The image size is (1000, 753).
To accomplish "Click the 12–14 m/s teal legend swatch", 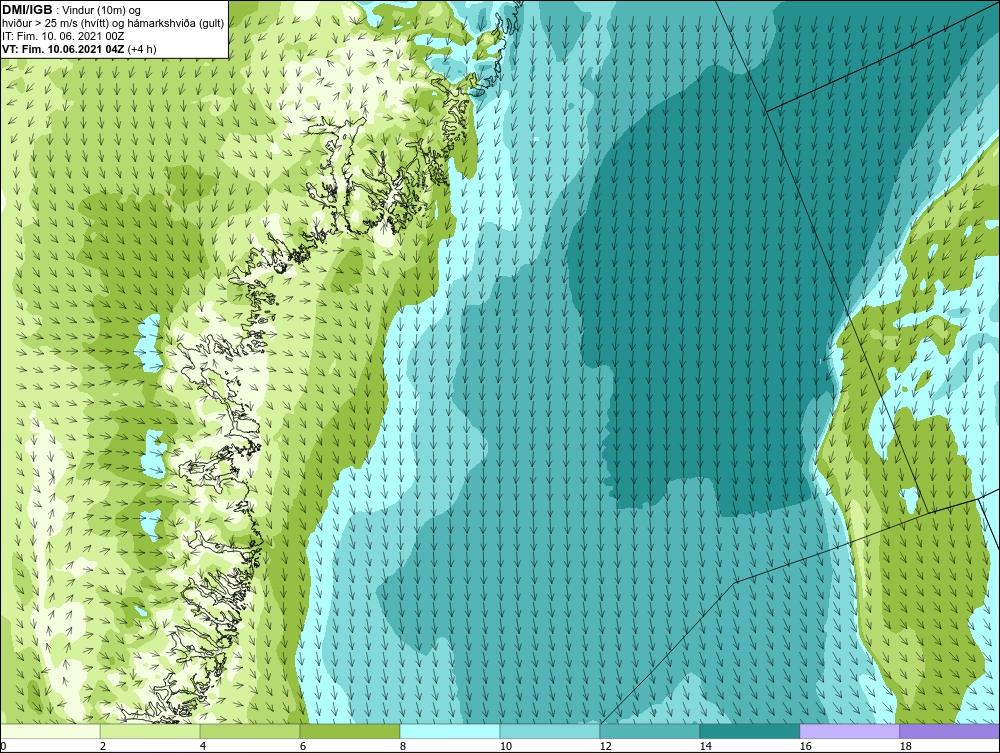I will 650,731.
